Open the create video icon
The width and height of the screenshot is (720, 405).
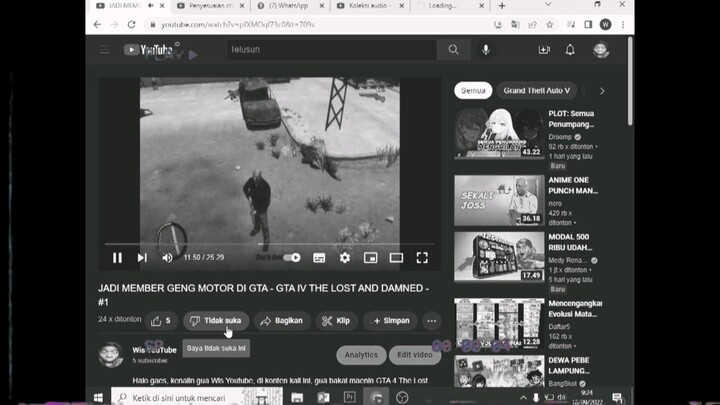coord(544,50)
